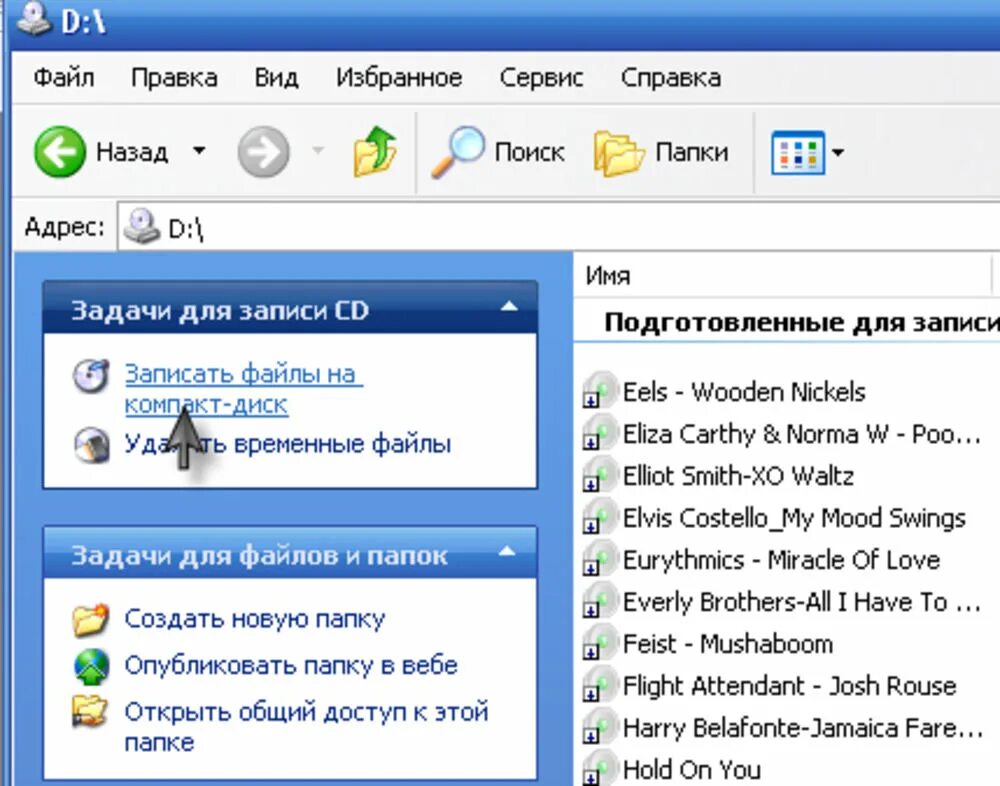Select file Eurythmics - Miracle Of Love
Image resolution: width=1000 pixels, height=786 pixels.
click(x=781, y=560)
